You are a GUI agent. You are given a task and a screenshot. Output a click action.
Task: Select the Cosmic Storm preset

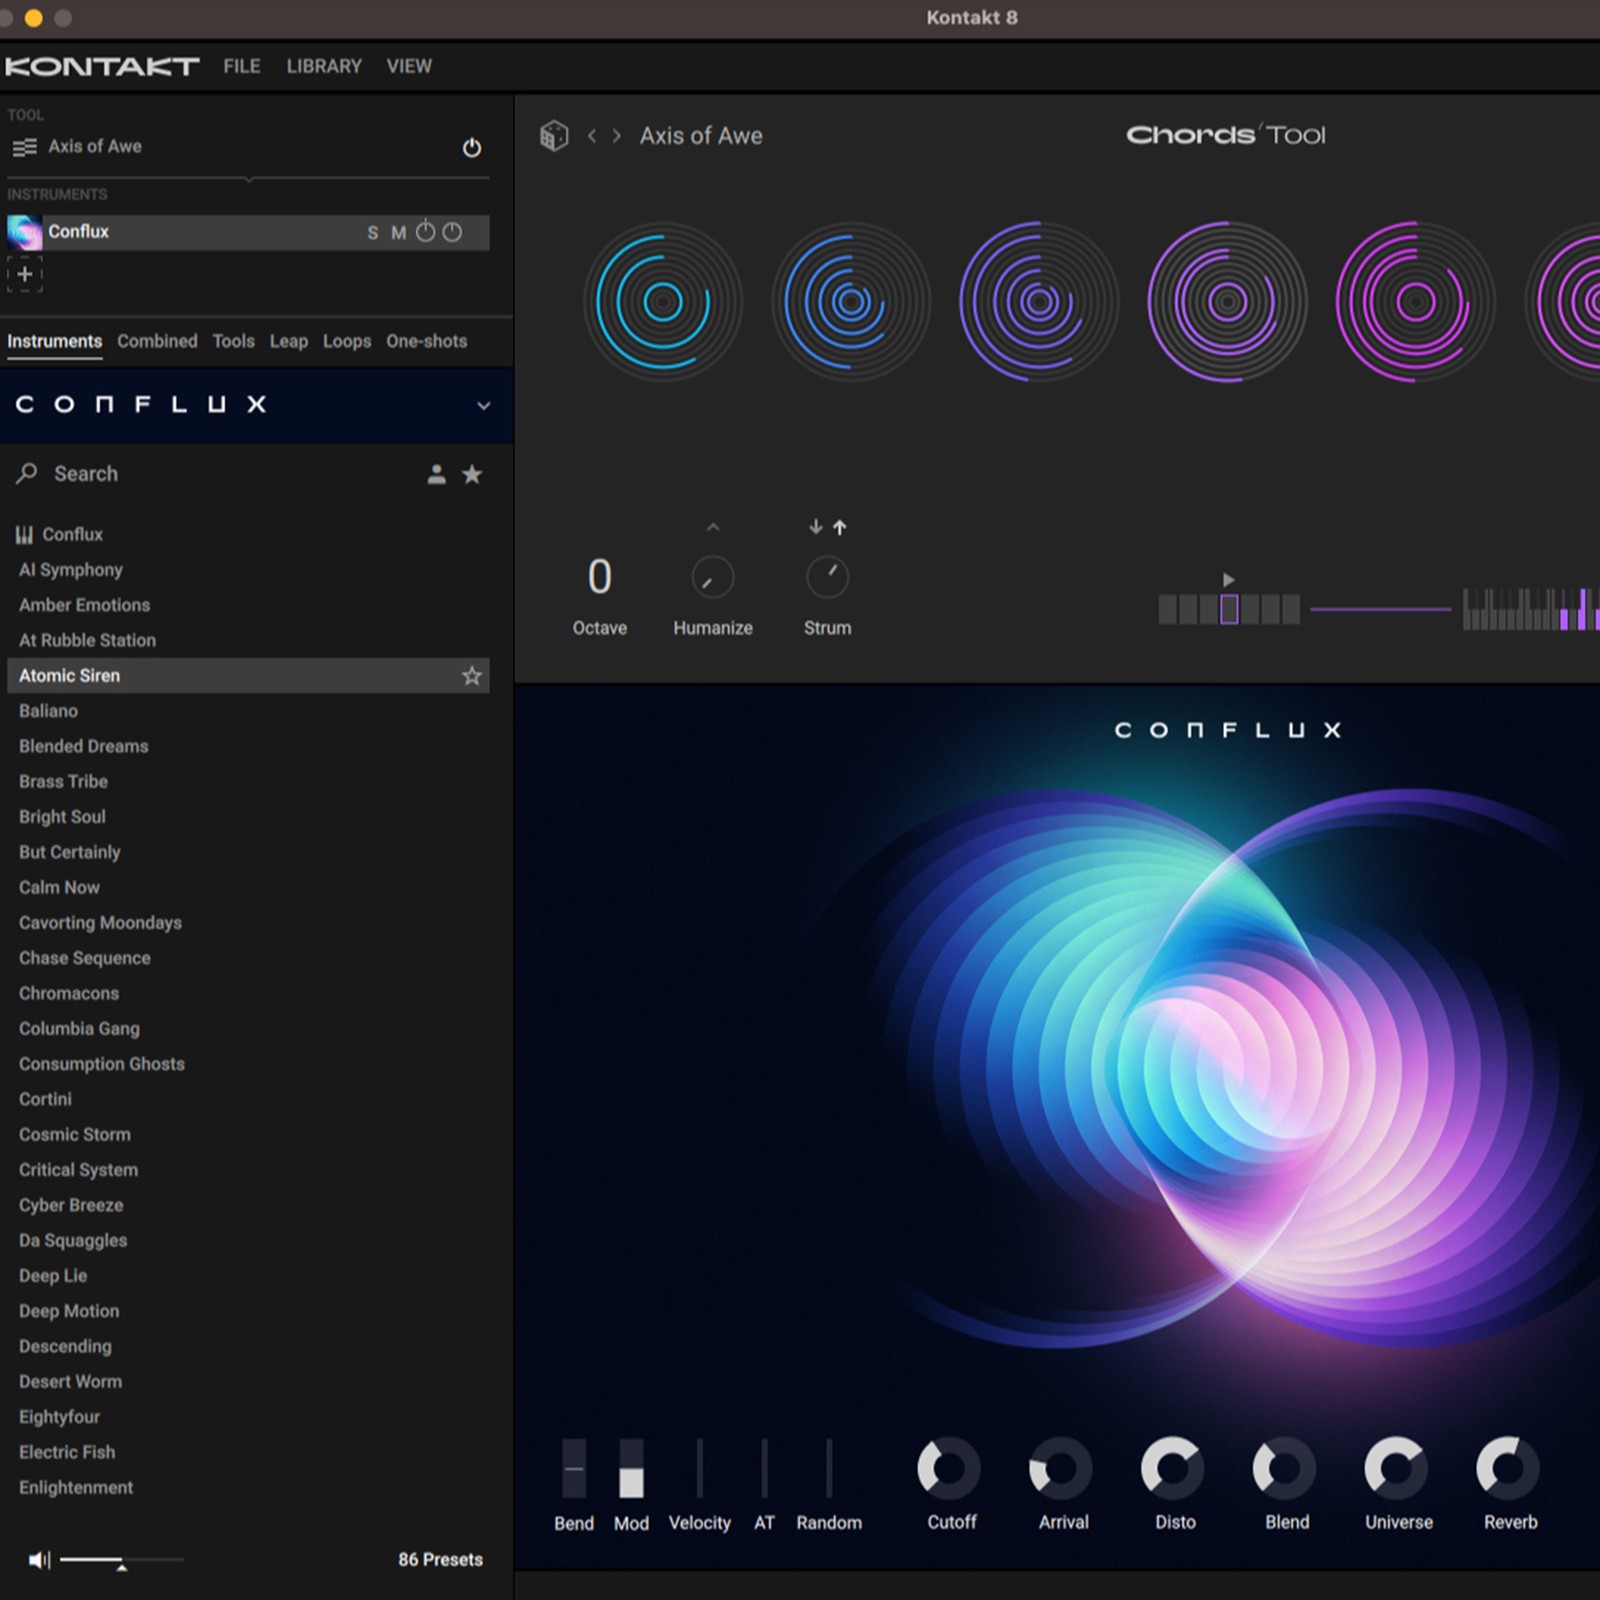74,1134
